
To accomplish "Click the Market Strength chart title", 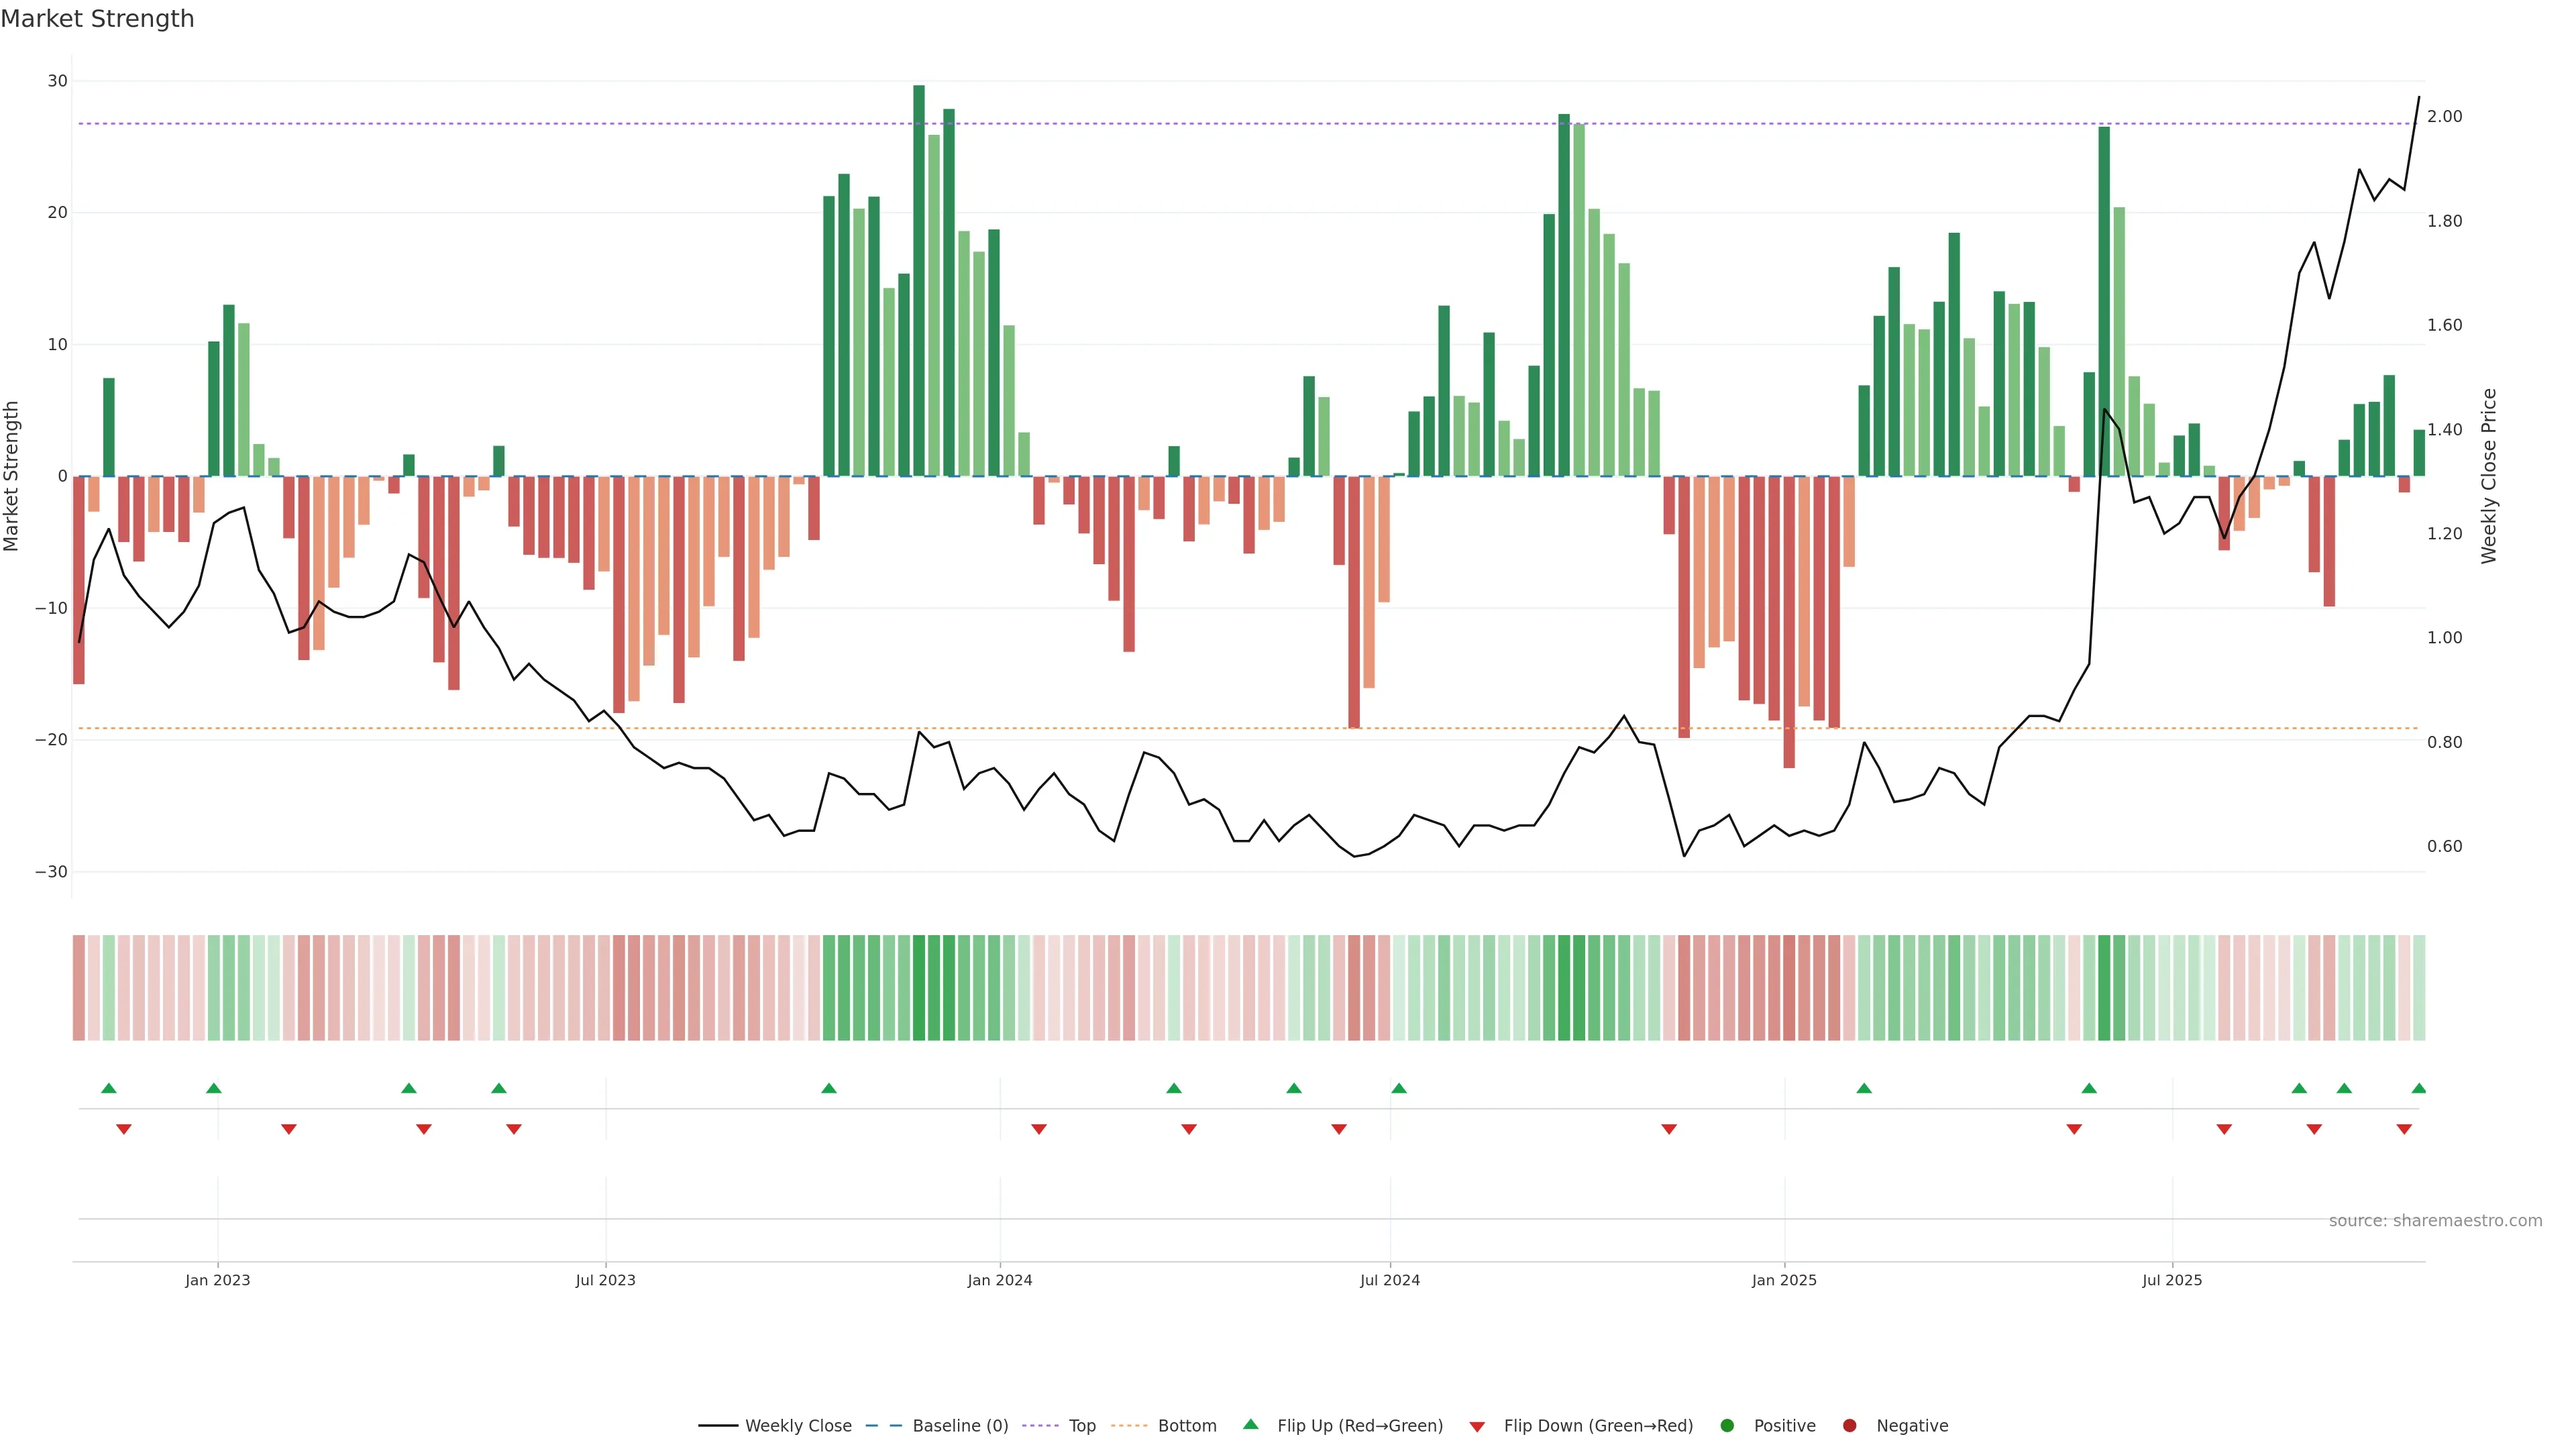I will pos(97,19).
